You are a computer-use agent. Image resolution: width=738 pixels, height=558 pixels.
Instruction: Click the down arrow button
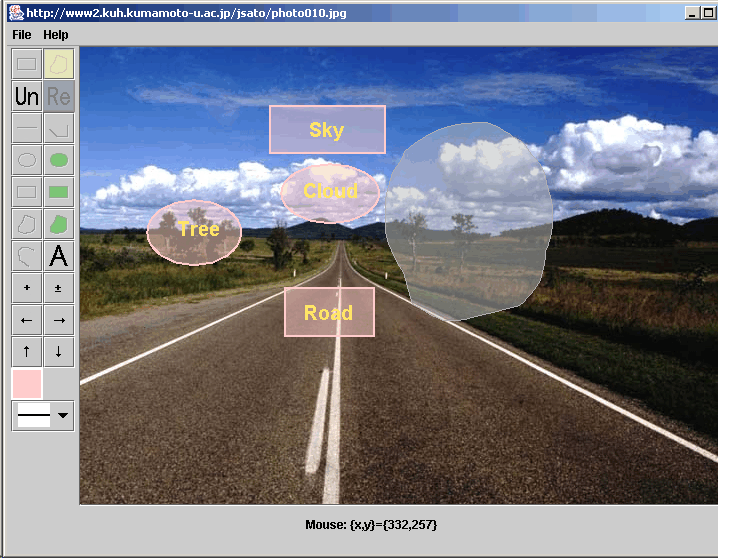pos(59,352)
